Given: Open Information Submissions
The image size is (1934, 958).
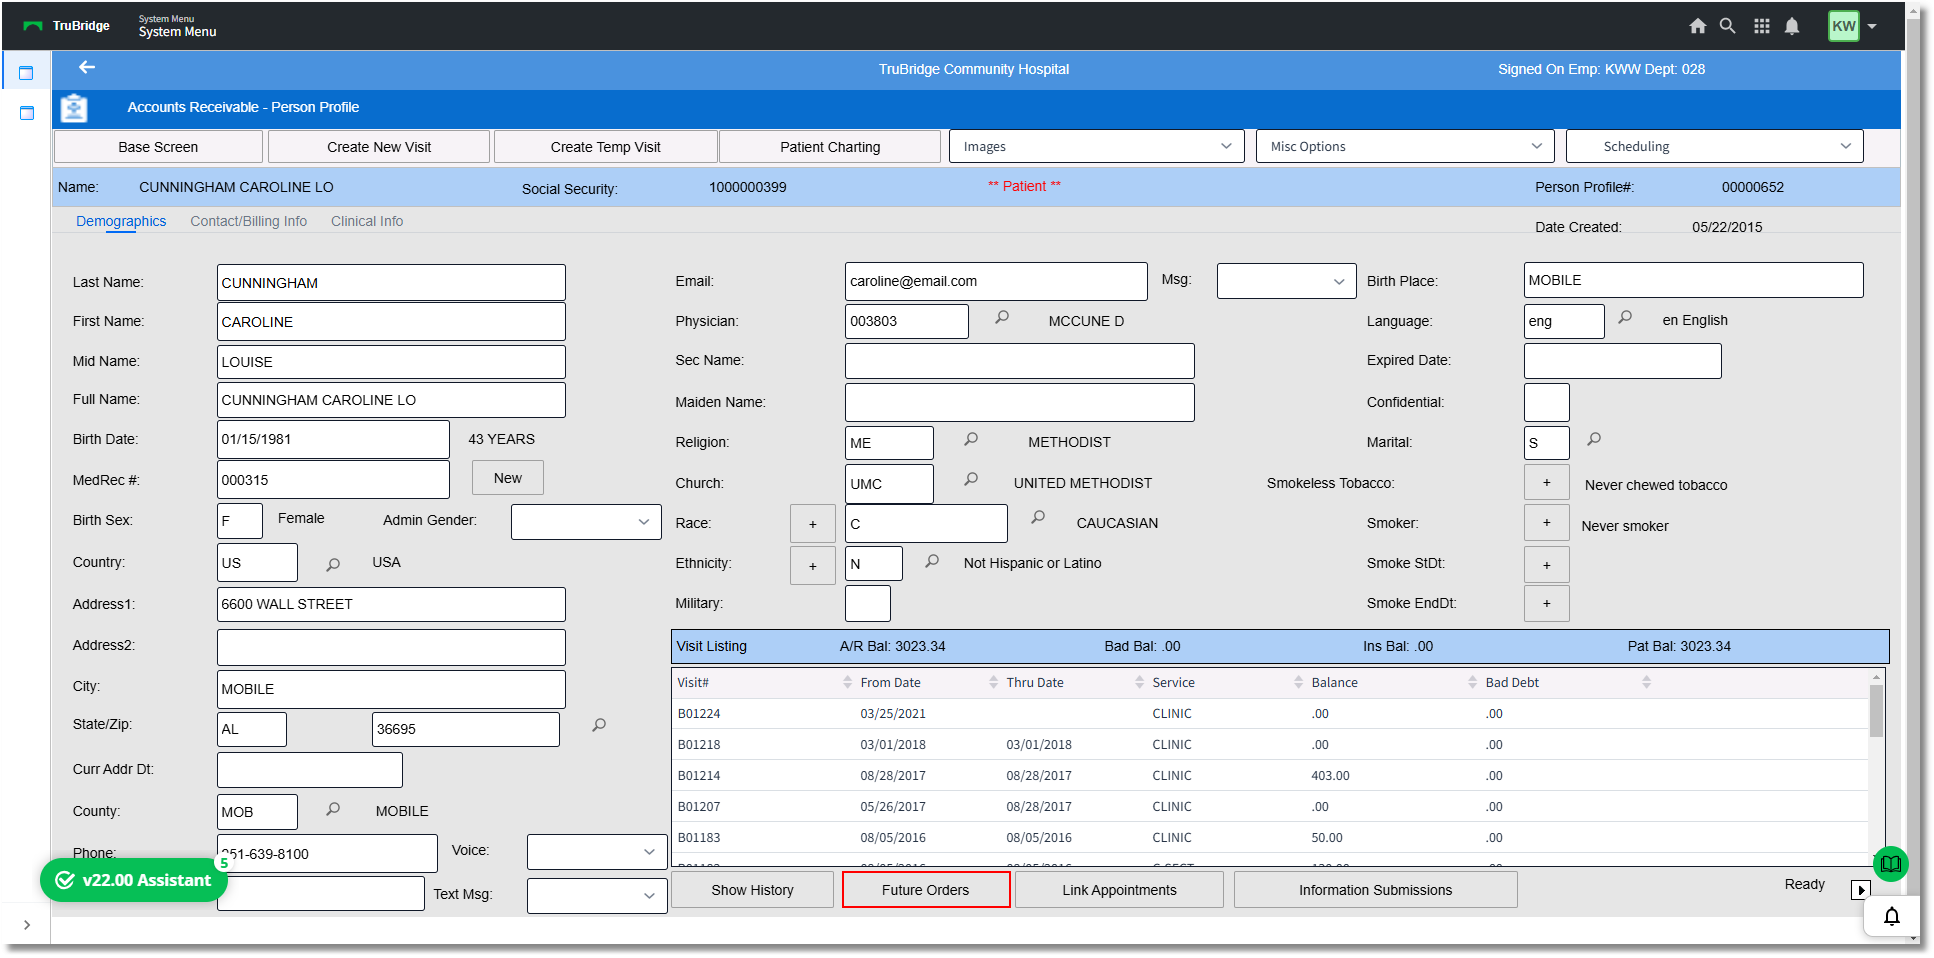Looking at the screenshot, I should point(1375,890).
